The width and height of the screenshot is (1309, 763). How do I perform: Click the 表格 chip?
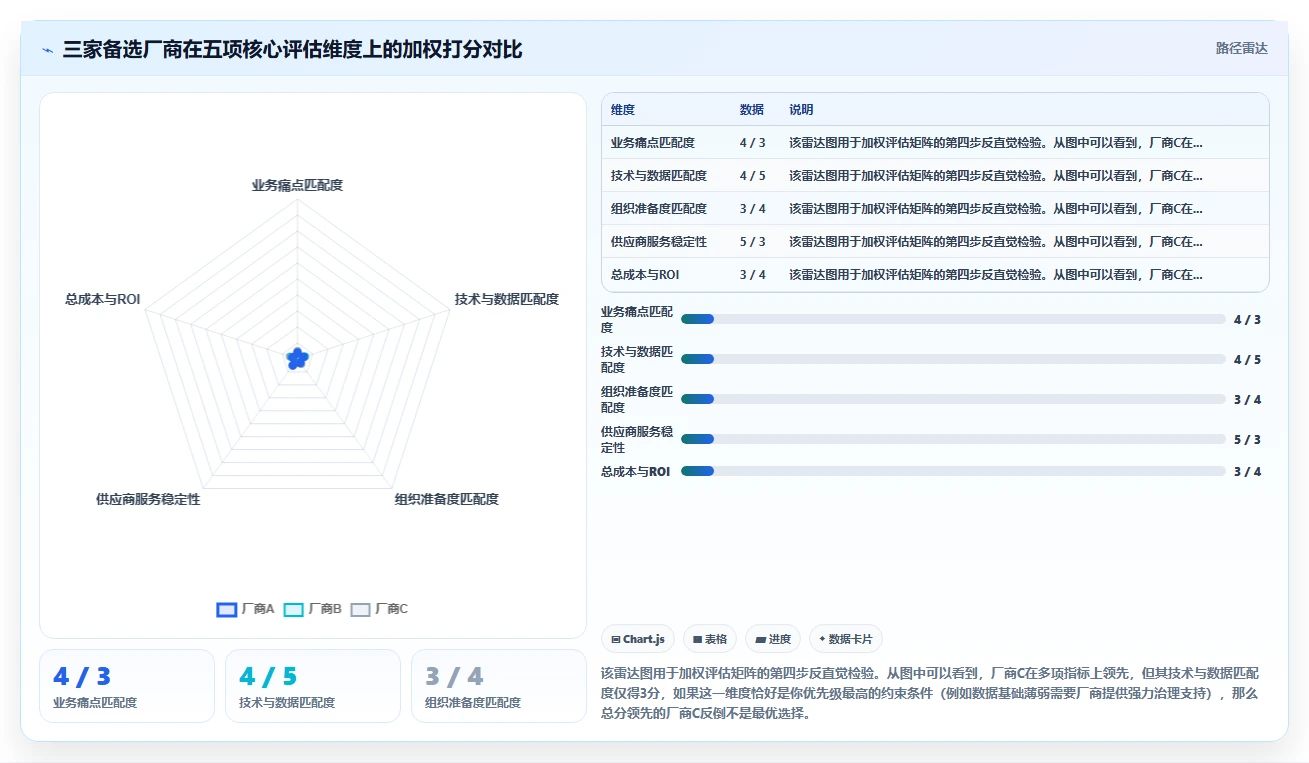click(710, 639)
